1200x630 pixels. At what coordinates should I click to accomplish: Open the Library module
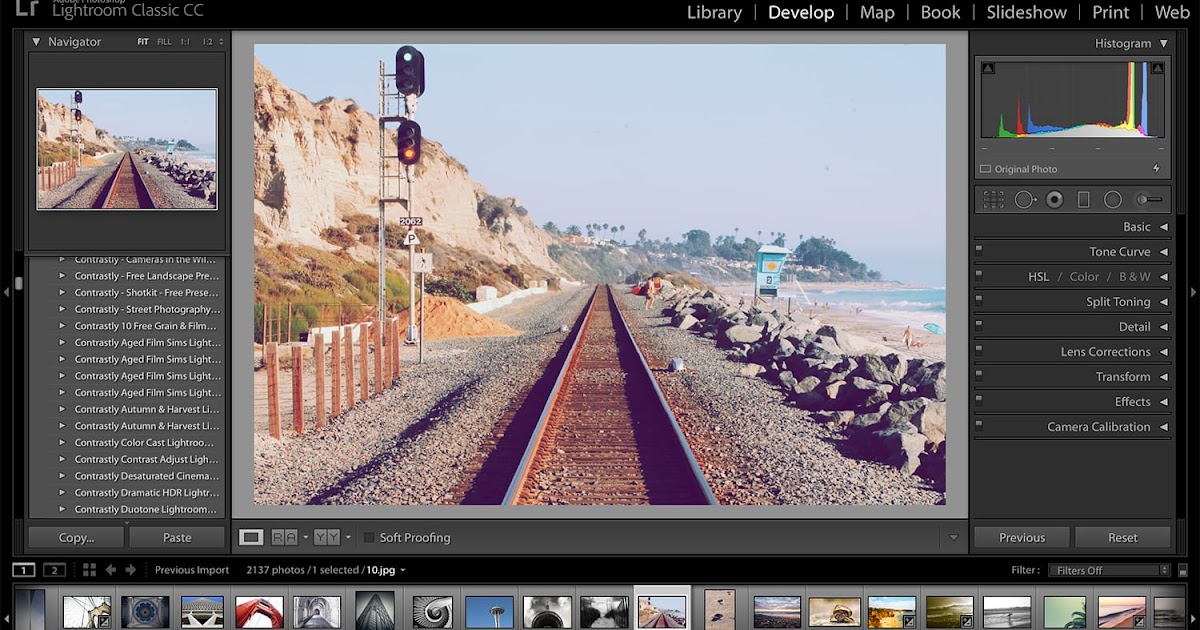tap(714, 12)
